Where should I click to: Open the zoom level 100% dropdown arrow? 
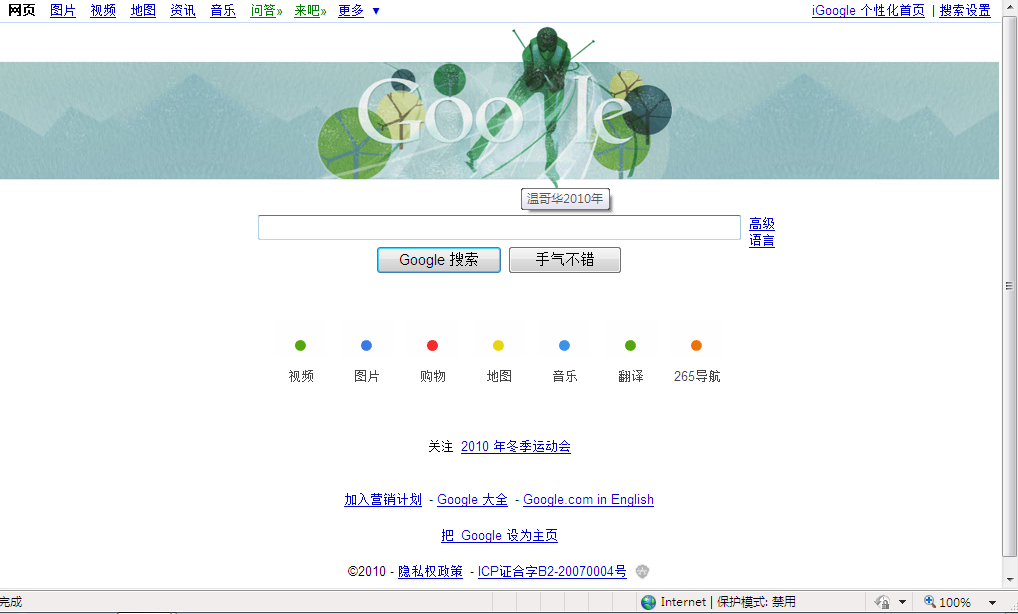pos(992,603)
